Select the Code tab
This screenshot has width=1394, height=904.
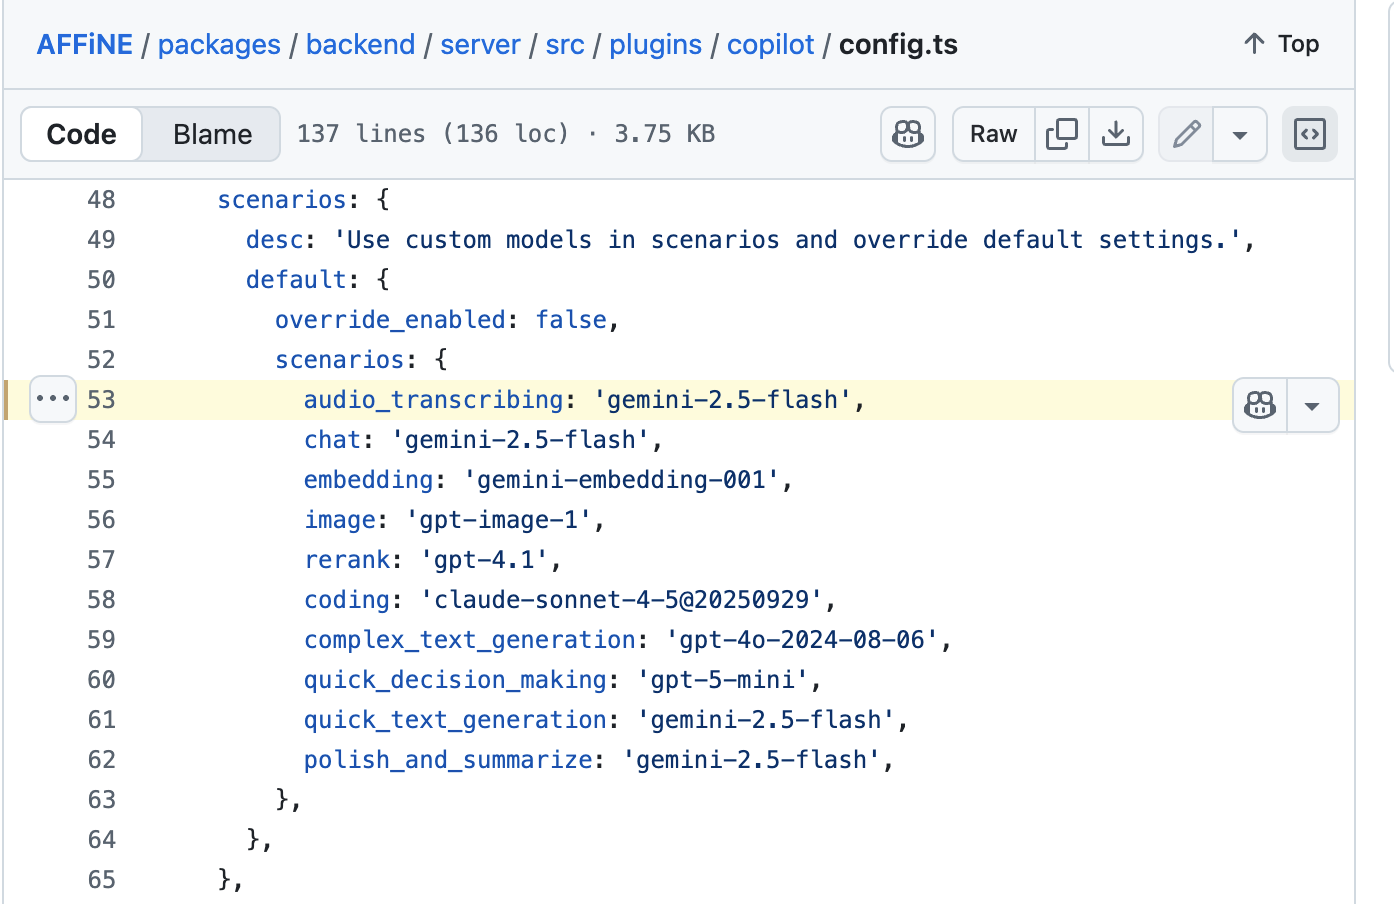point(81,133)
